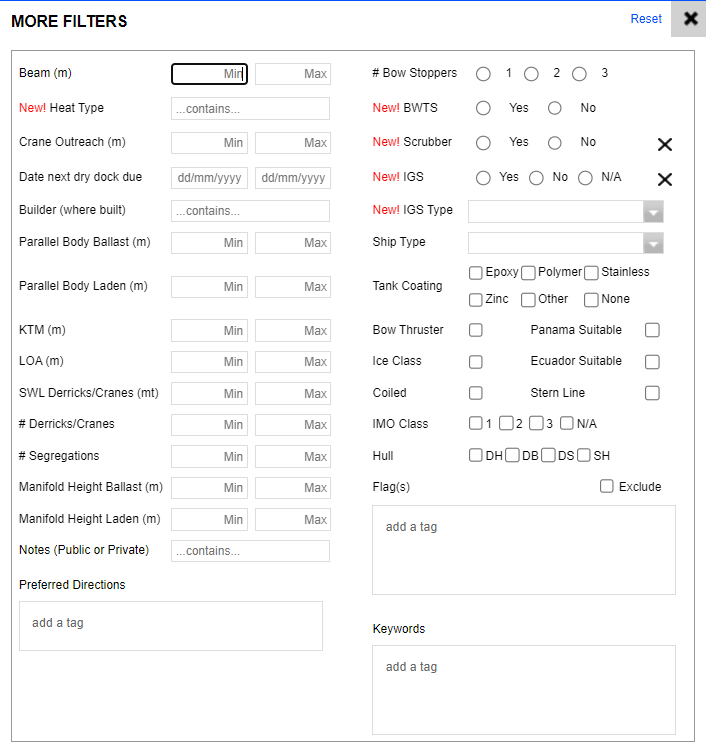Clear the Scrubber selection with X icon
Screen dimensions: 706x751
click(665, 144)
